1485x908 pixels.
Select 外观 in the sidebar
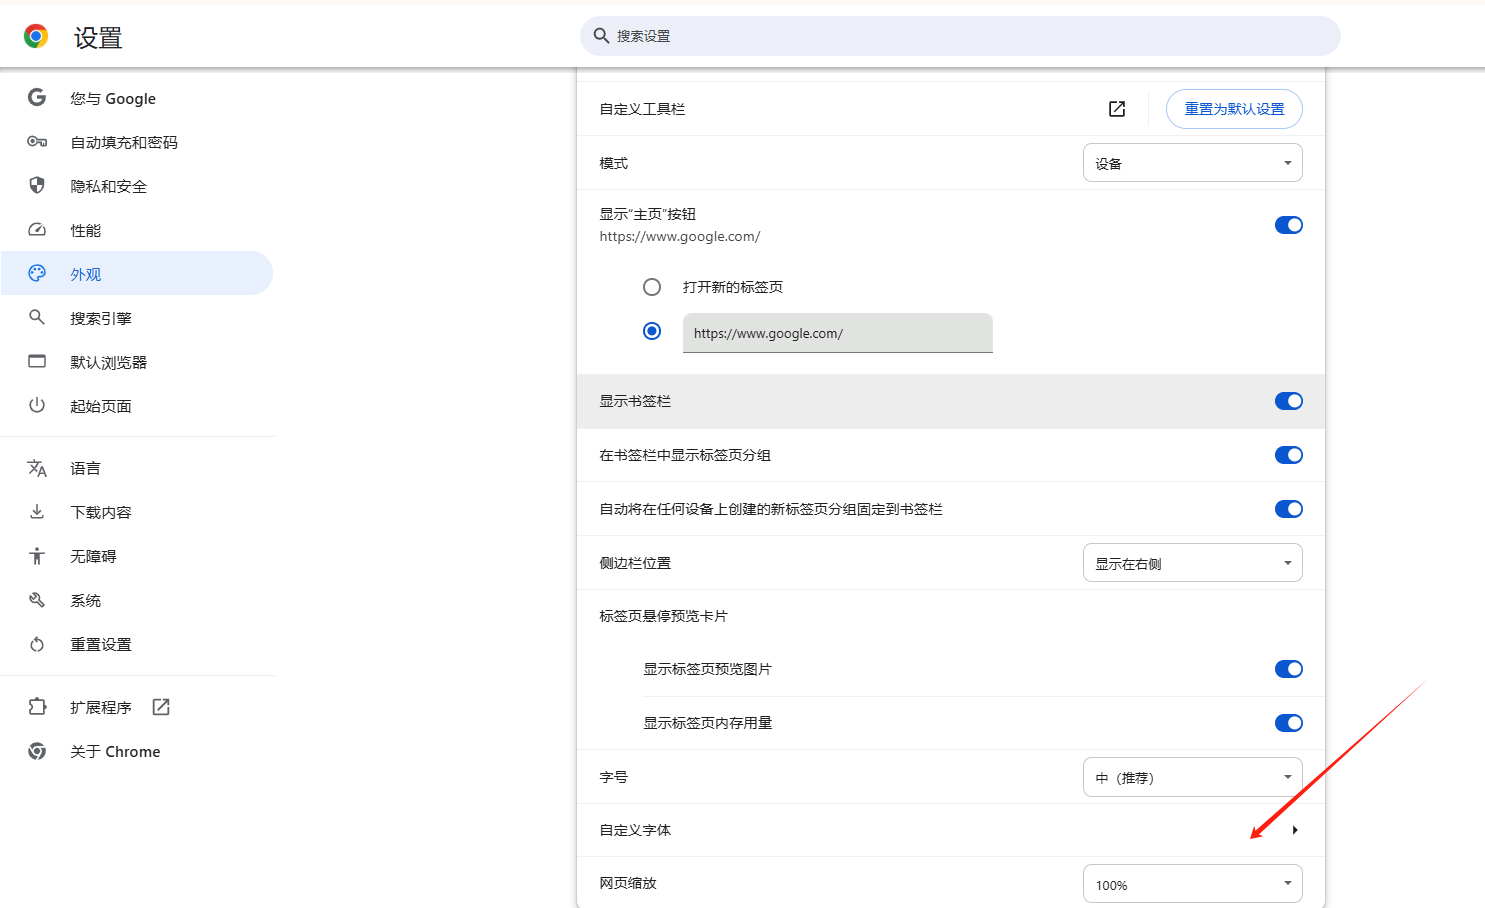137,273
